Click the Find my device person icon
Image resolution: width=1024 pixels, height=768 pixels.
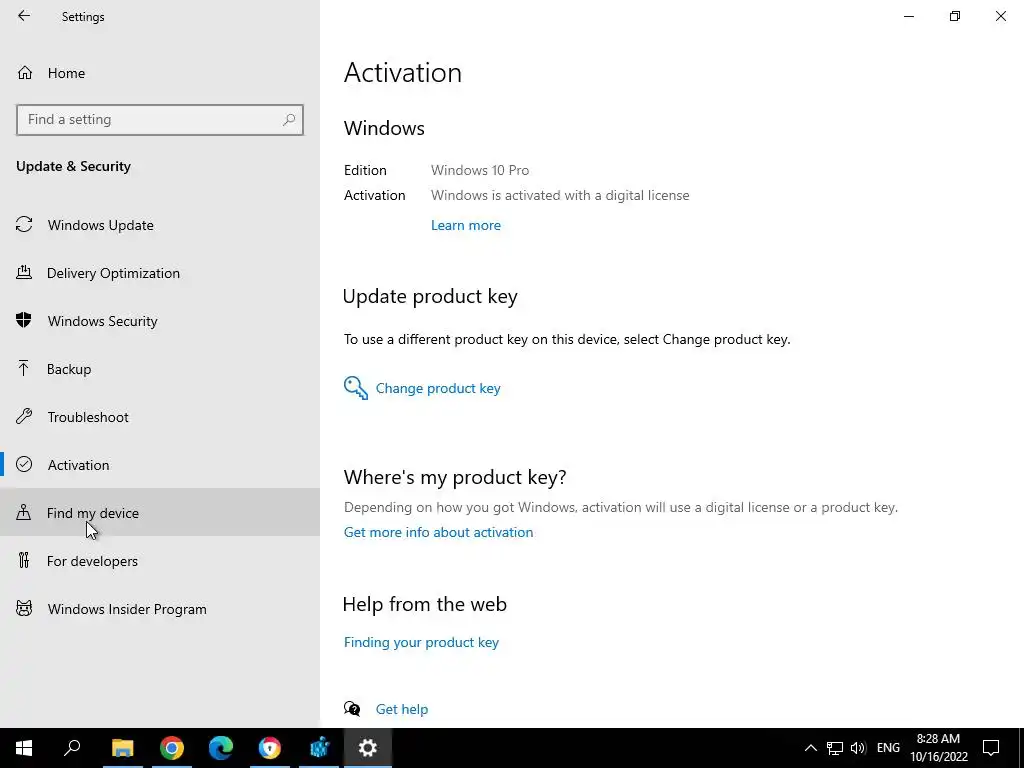click(x=24, y=512)
